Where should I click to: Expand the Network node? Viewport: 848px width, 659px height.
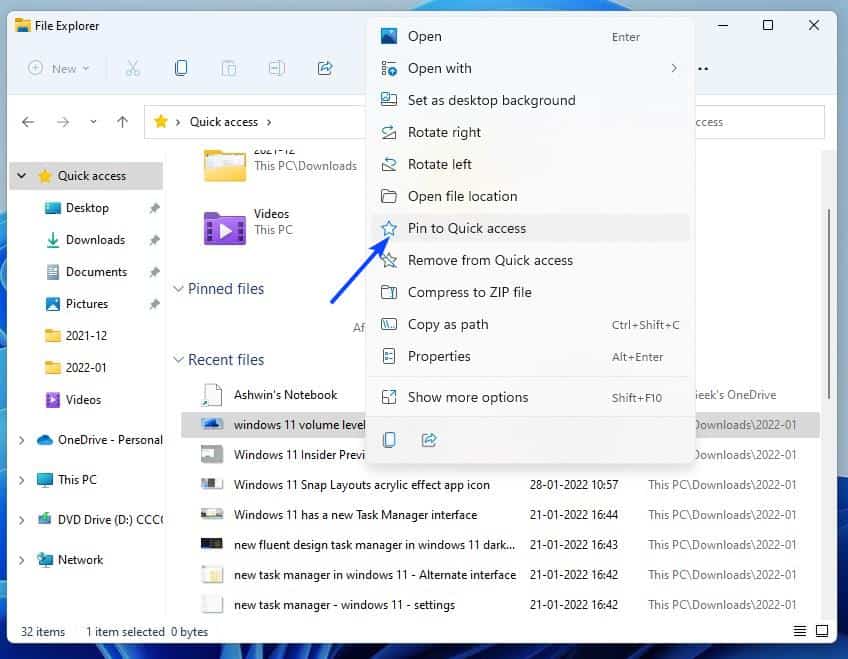[x=22, y=560]
